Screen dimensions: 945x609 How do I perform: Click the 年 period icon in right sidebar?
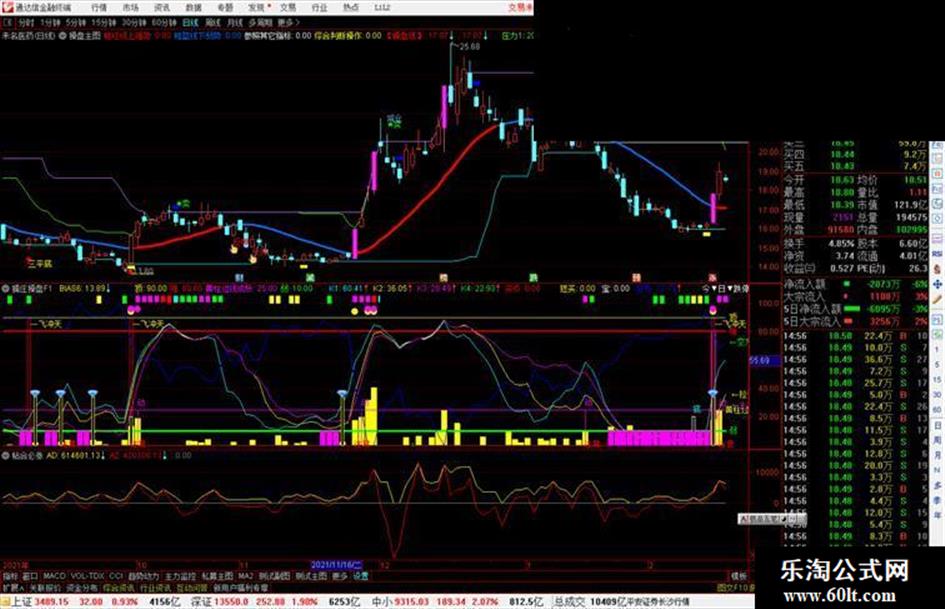point(937,516)
